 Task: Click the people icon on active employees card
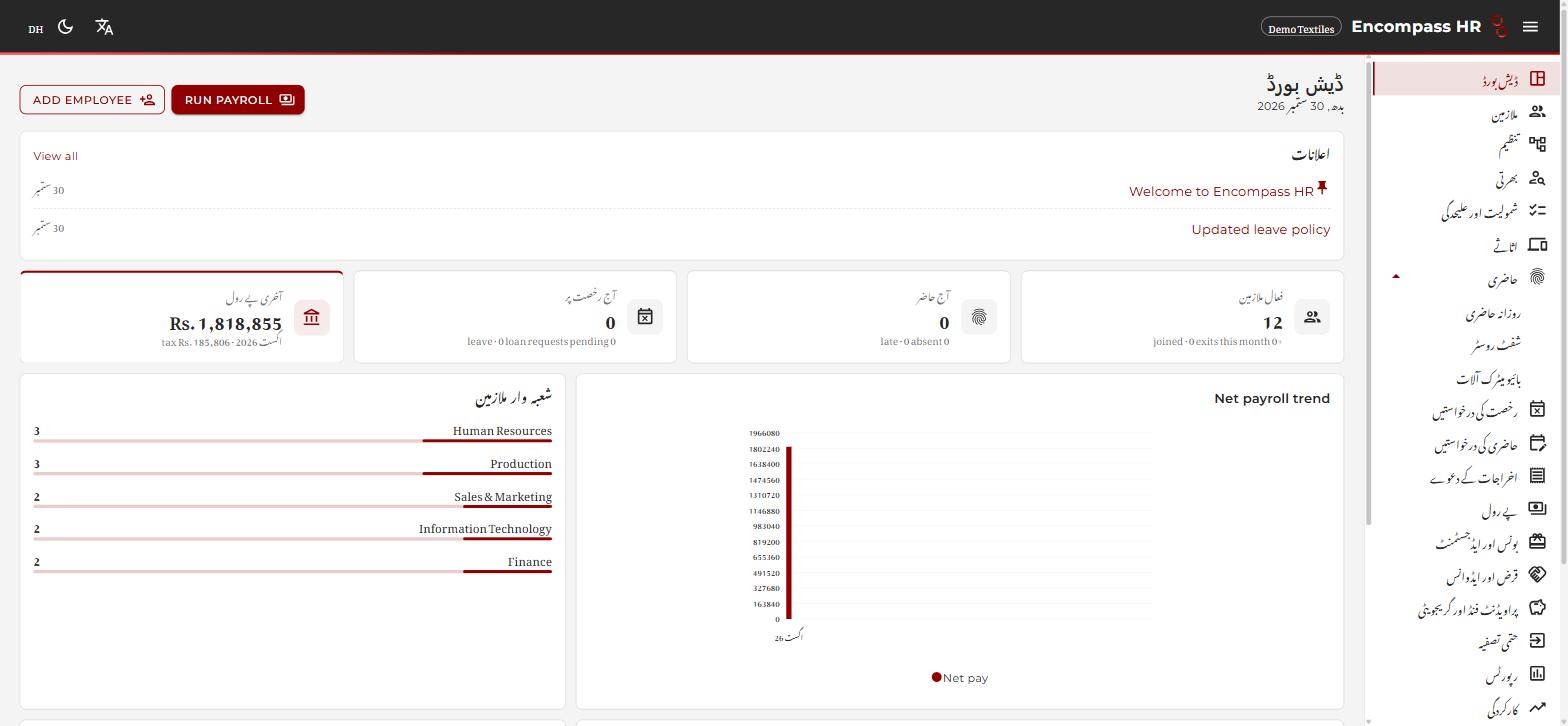1312,317
